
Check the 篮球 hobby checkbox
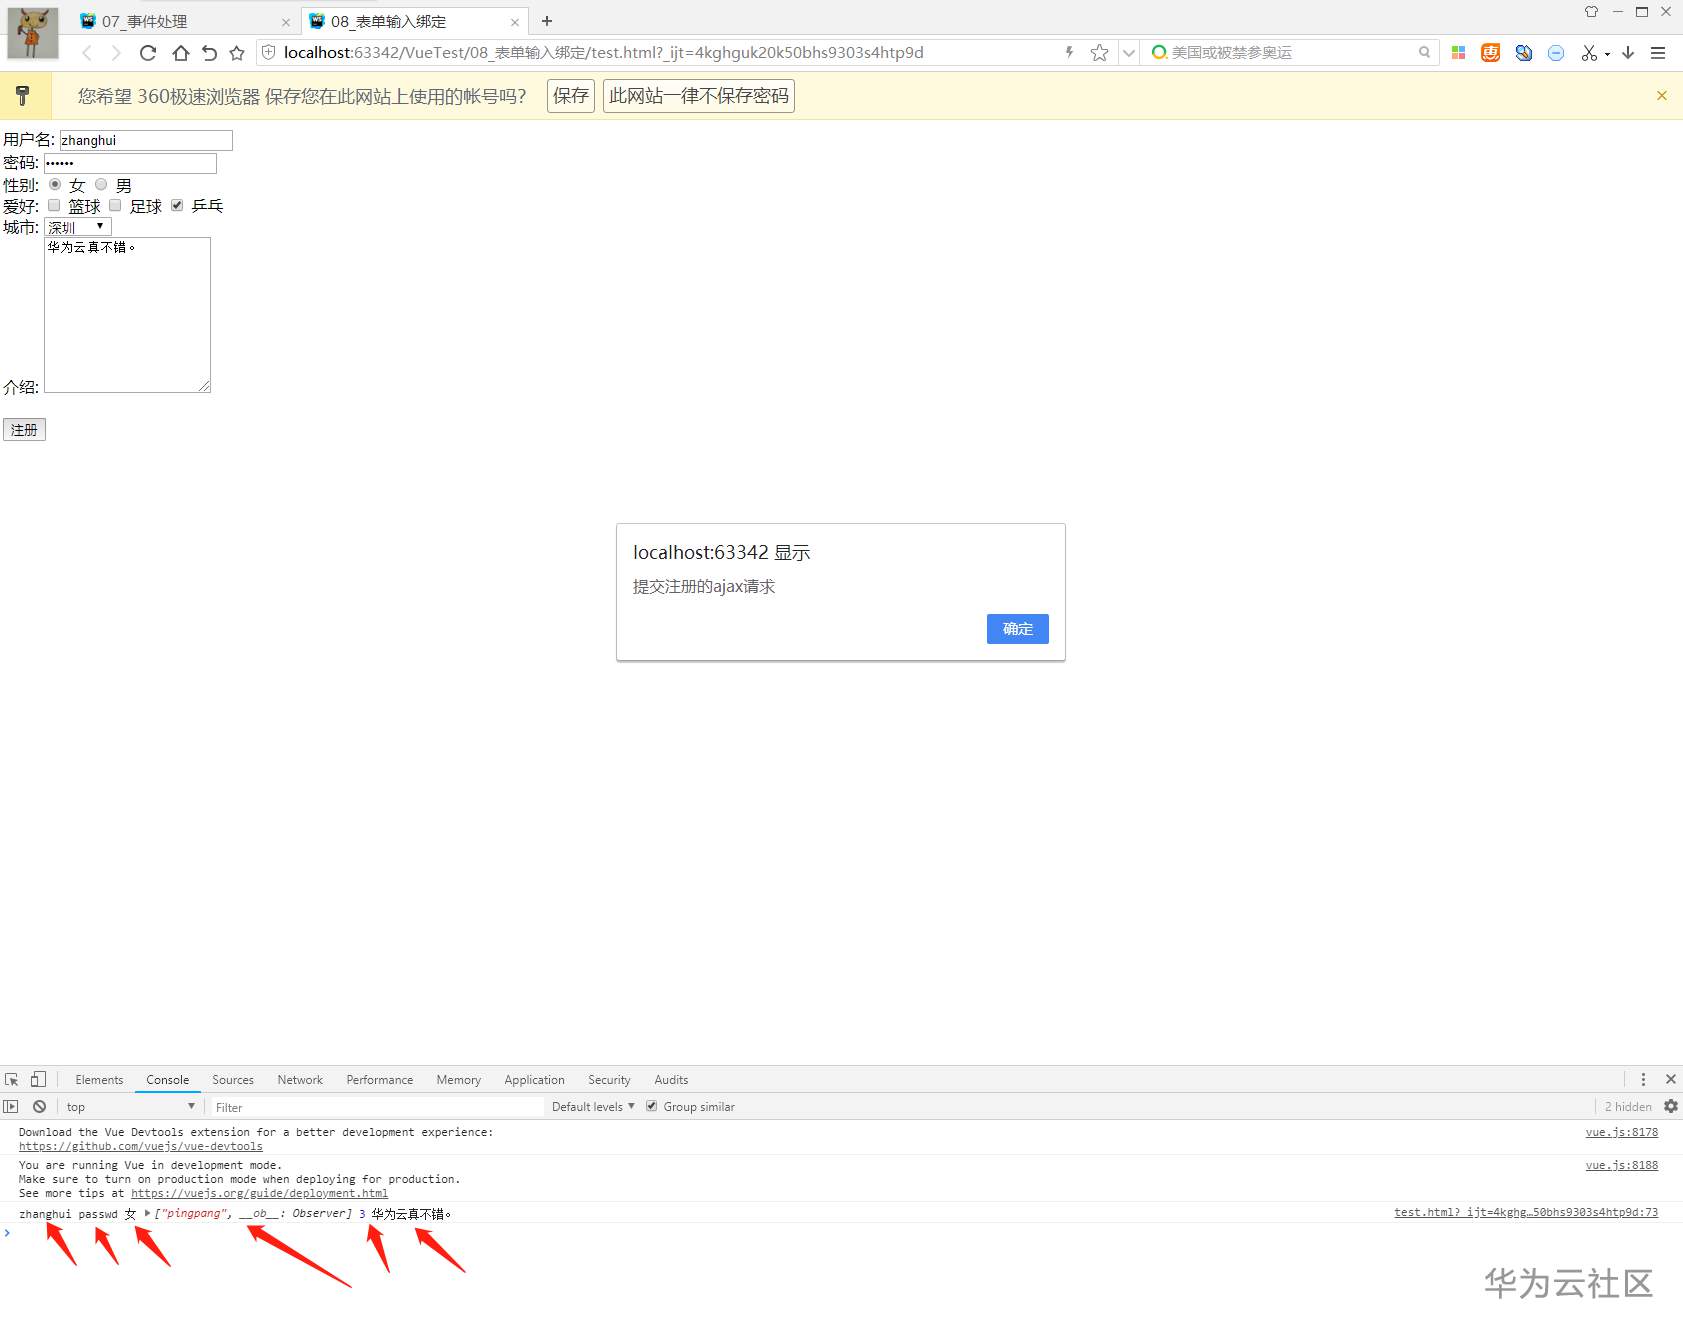point(54,206)
